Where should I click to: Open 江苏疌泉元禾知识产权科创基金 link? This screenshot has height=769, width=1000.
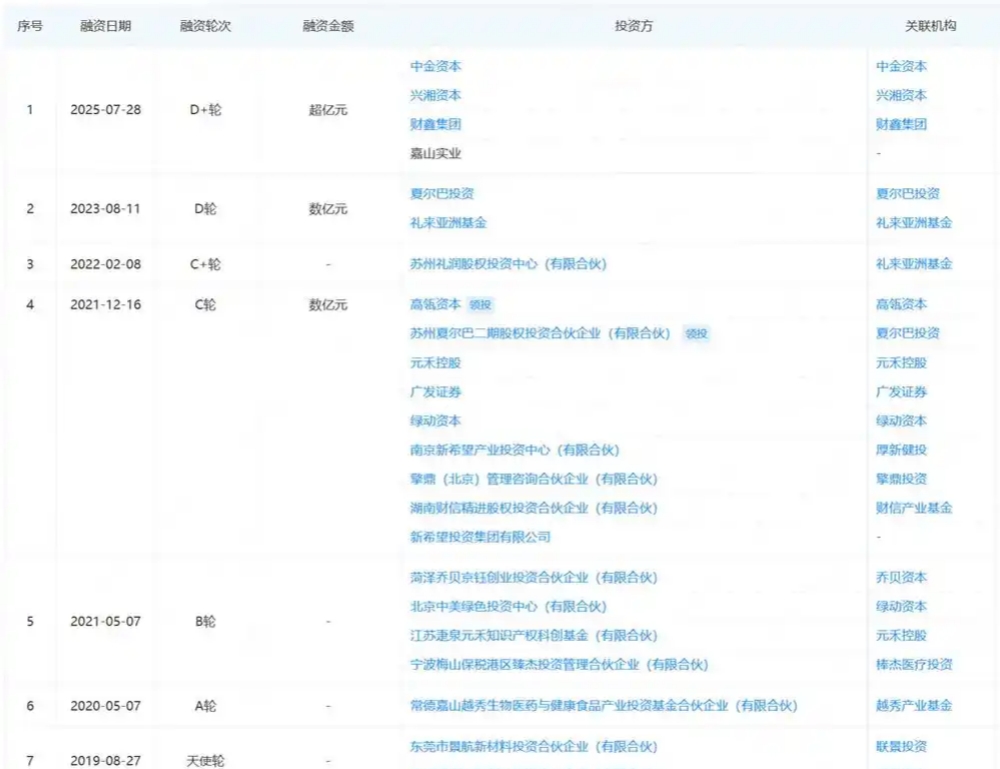534,636
